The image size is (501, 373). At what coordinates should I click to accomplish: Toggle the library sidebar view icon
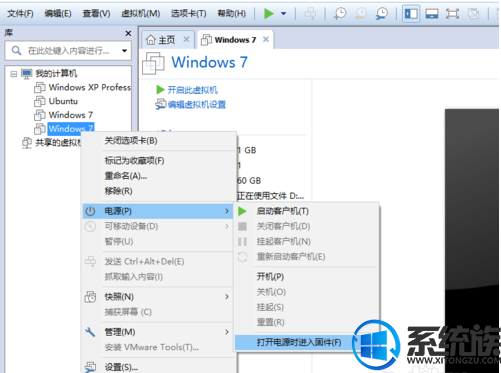point(411,14)
